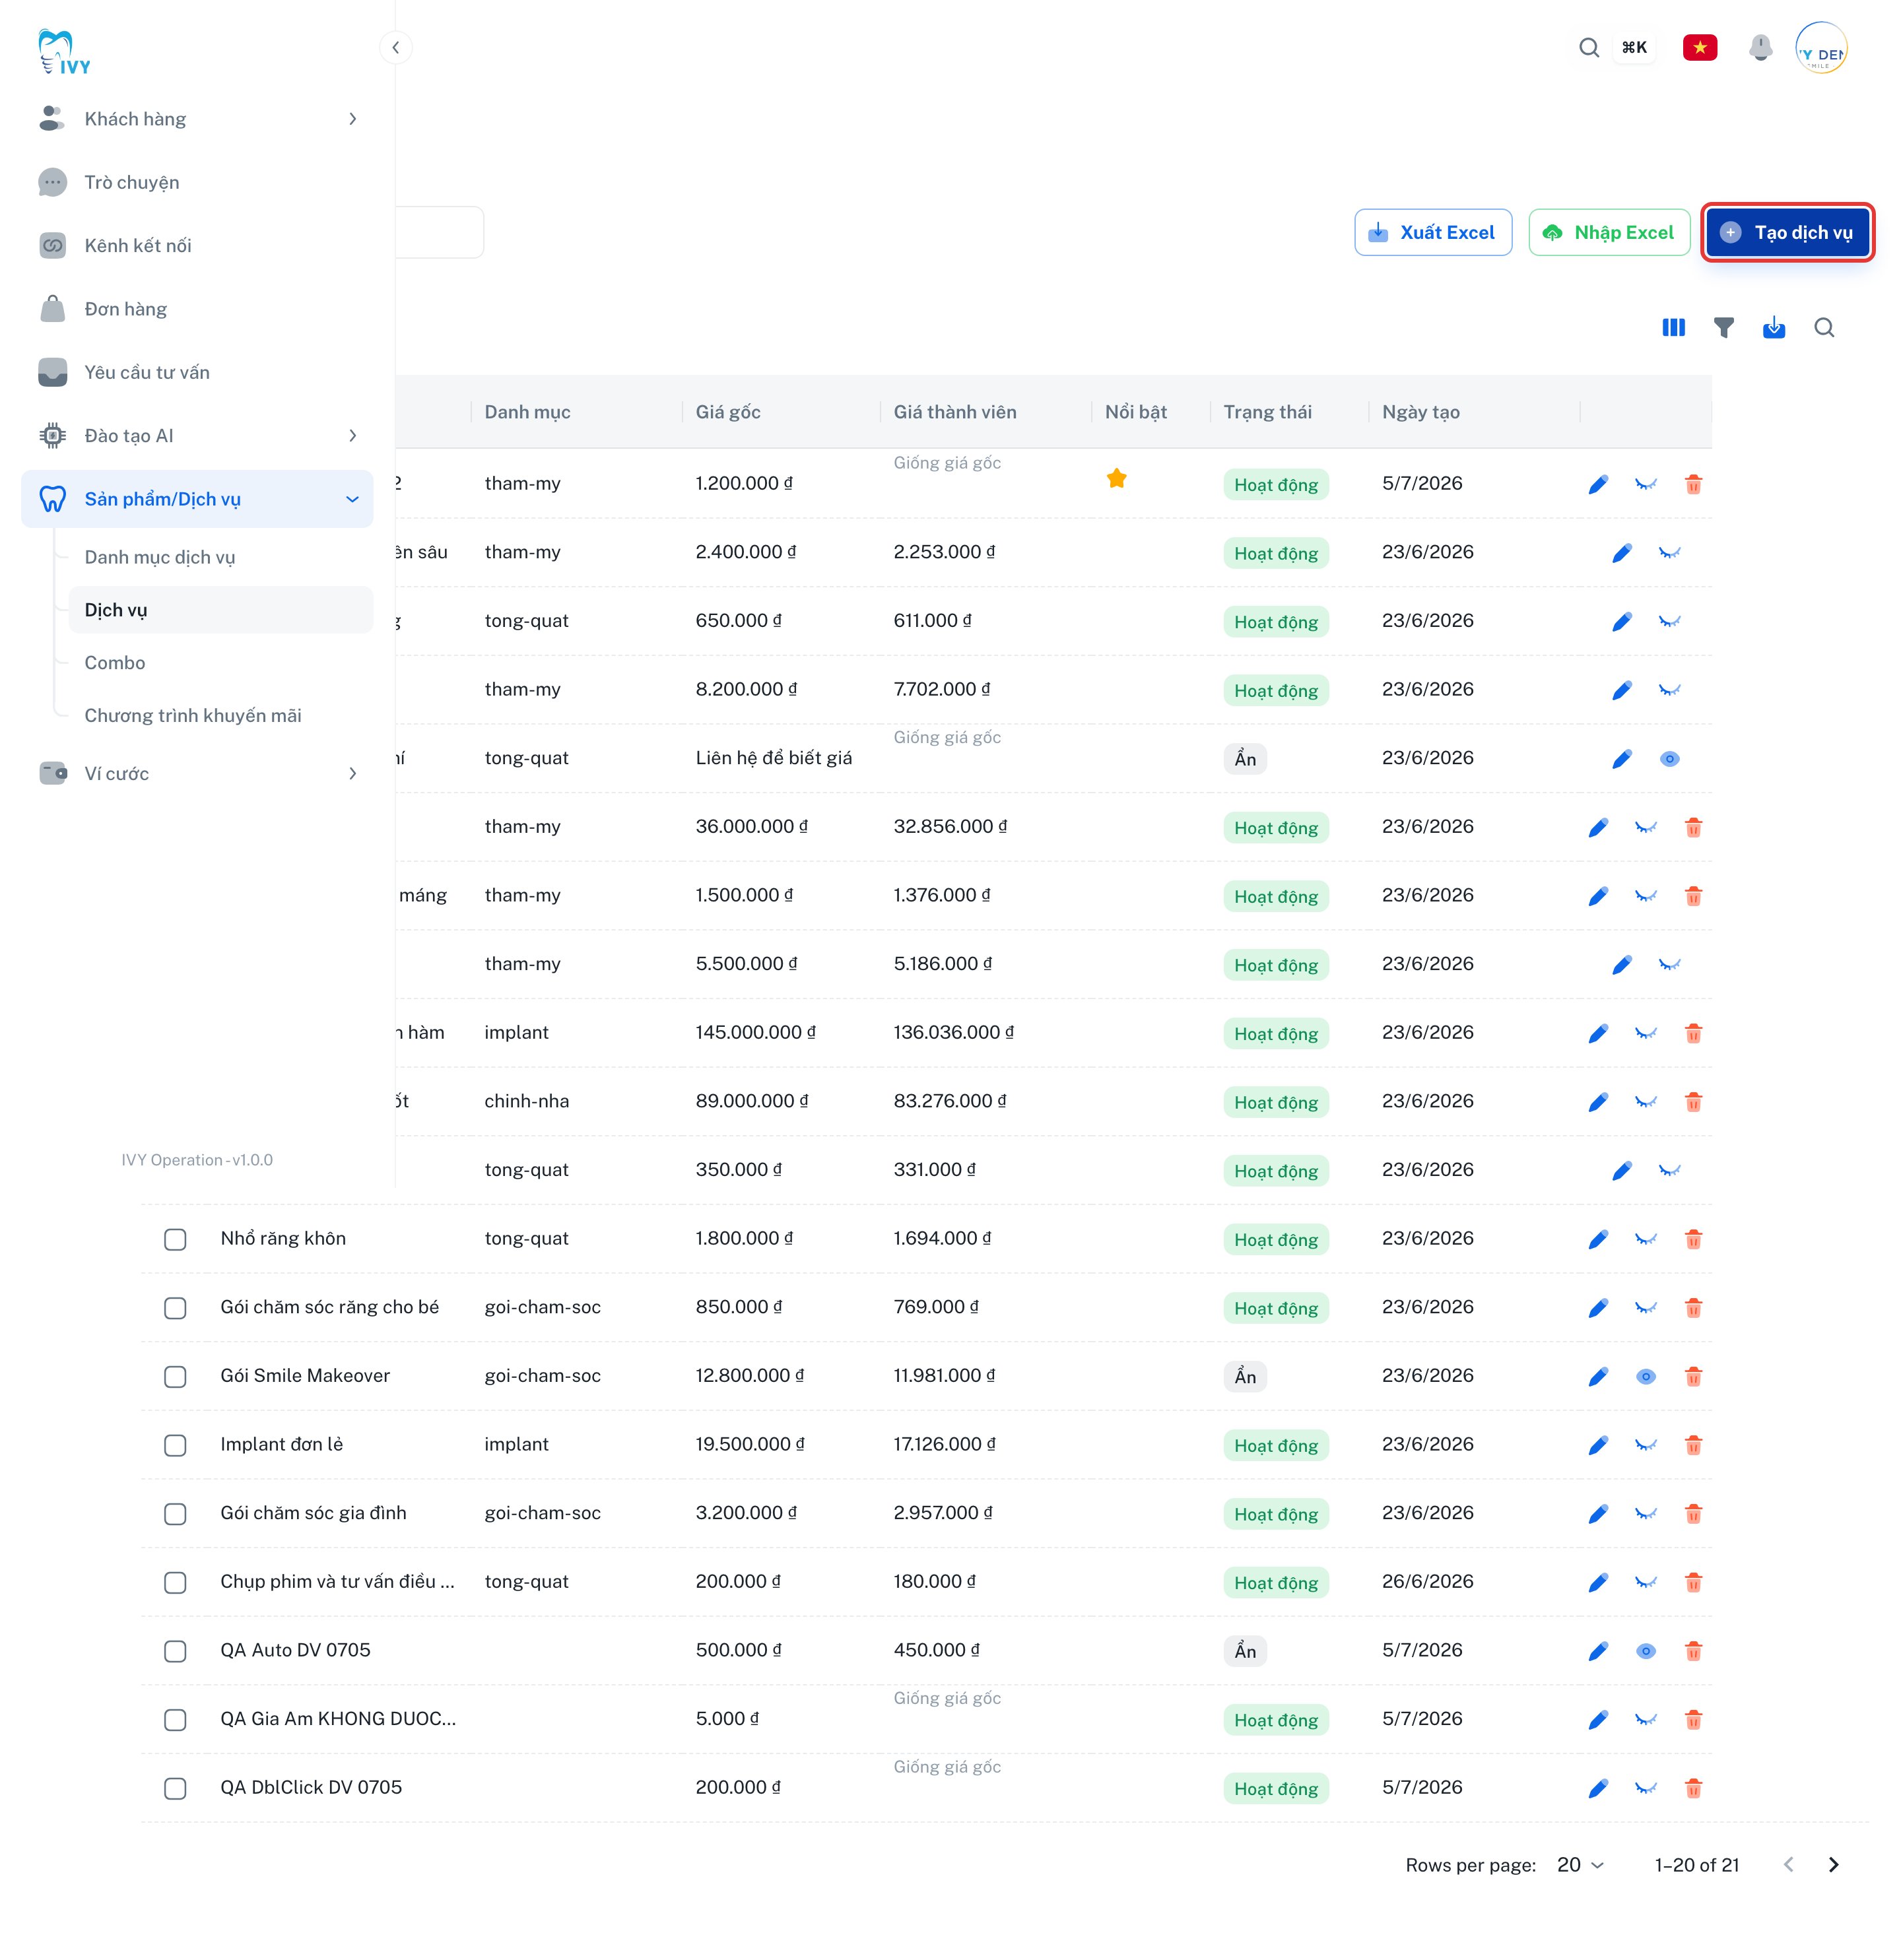Expand the Khách hàng menu
This screenshot has height=1960, width=1901.
[x=197, y=119]
